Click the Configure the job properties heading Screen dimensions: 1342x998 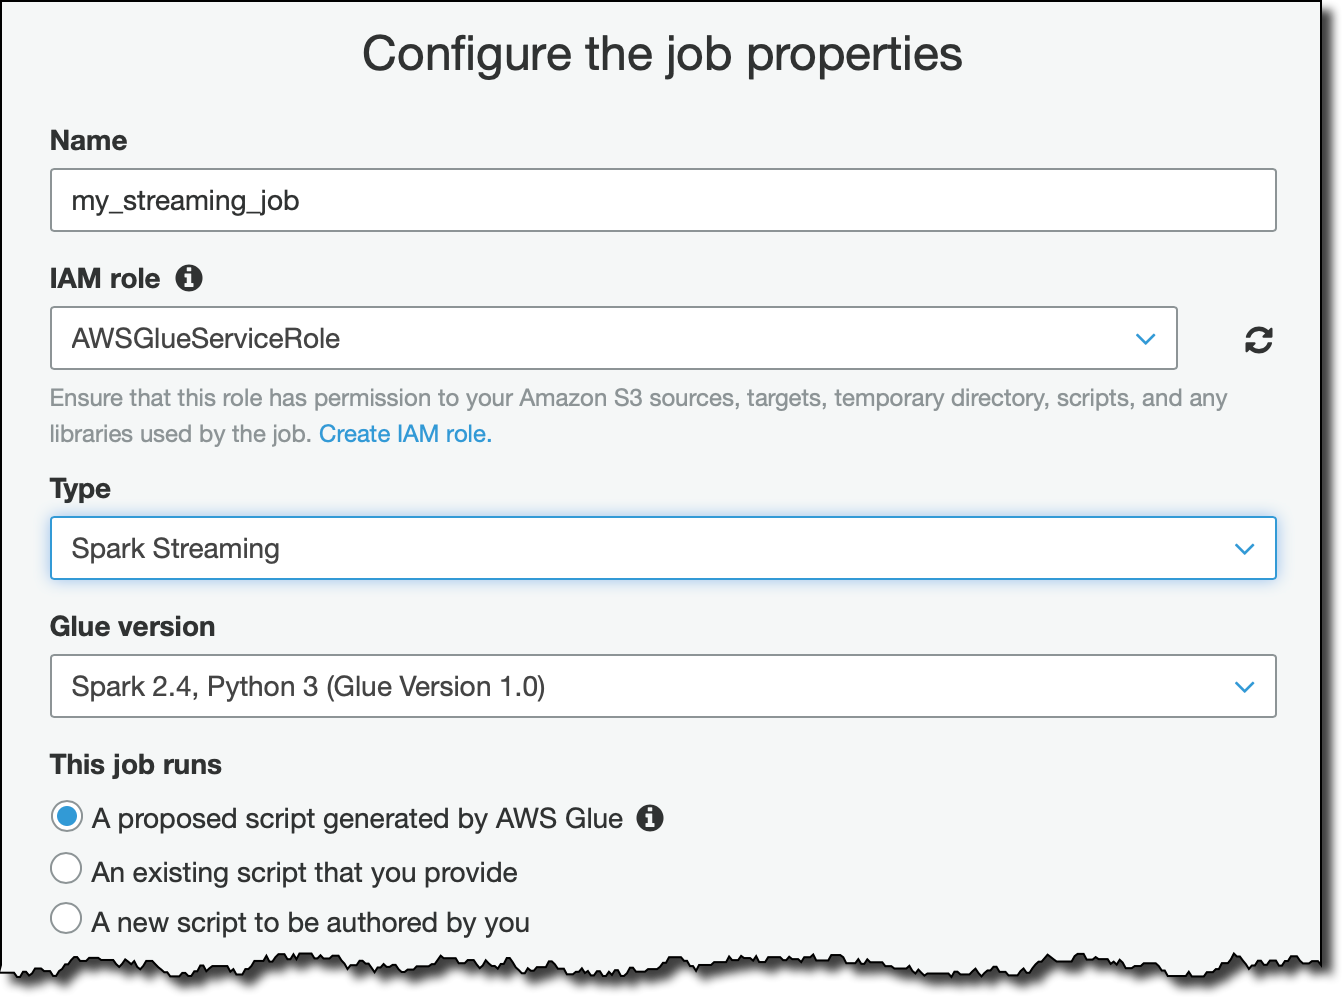662,54
